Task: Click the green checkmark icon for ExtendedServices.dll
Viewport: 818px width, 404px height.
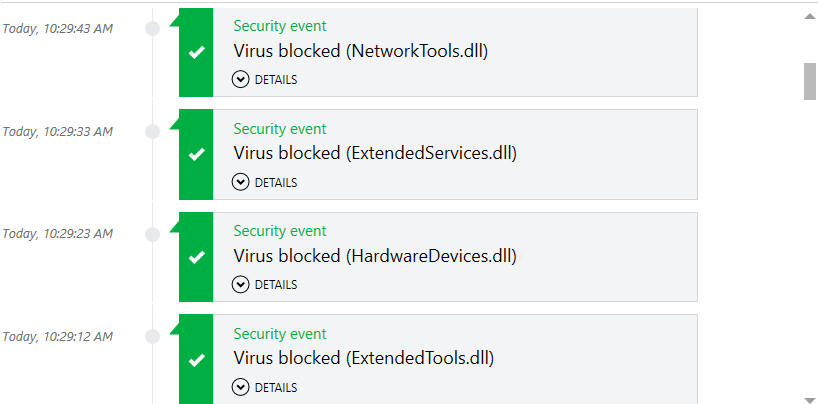Action: tap(197, 154)
